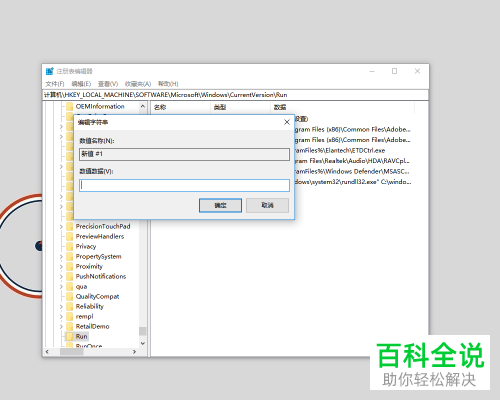Viewport: 500px width, 400px height.
Task: Click the registry path address bar
Action: click(x=235, y=95)
